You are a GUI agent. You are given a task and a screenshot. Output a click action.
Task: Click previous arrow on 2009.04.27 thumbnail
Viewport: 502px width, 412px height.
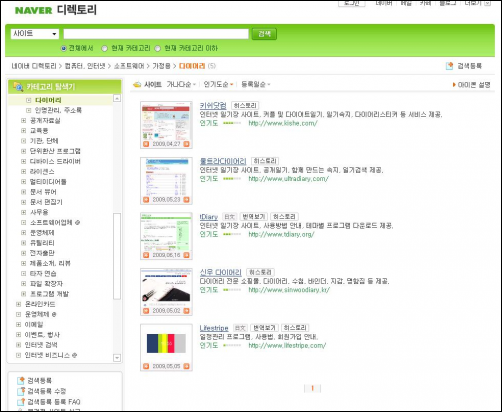tap(146, 144)
